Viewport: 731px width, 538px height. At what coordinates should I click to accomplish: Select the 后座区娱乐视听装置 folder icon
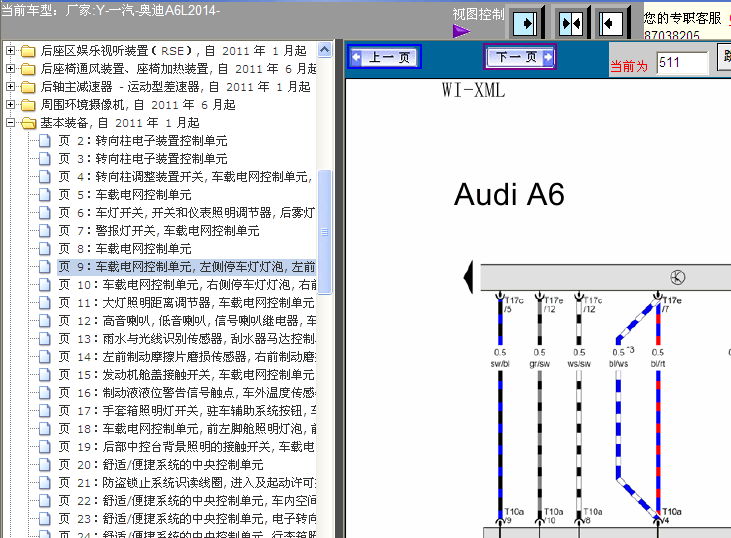point(28,51)
